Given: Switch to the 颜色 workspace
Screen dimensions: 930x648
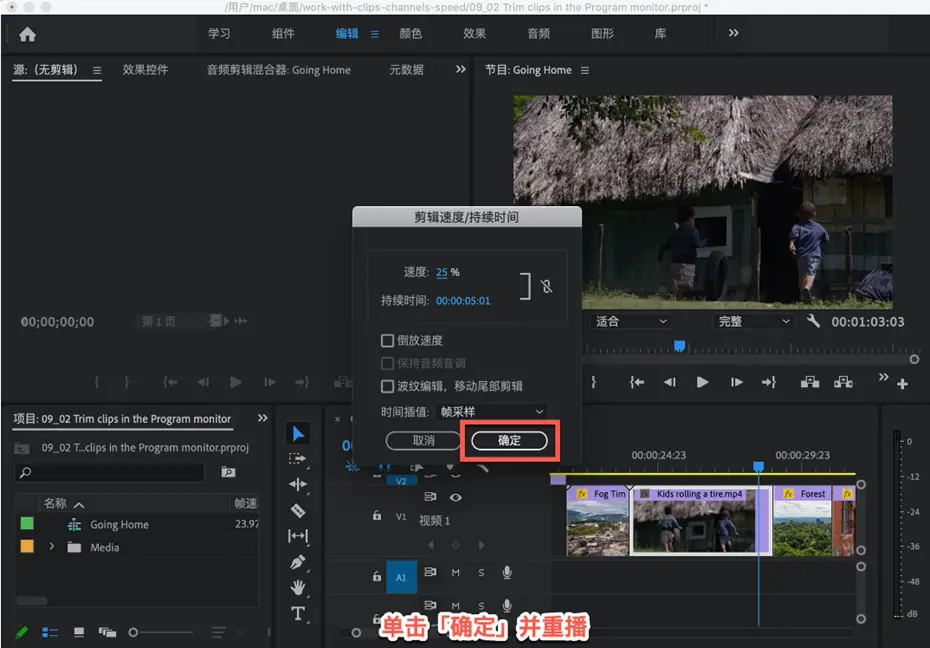Looking at the screenshot, I should pyautogui.click(x=410, y=33).
